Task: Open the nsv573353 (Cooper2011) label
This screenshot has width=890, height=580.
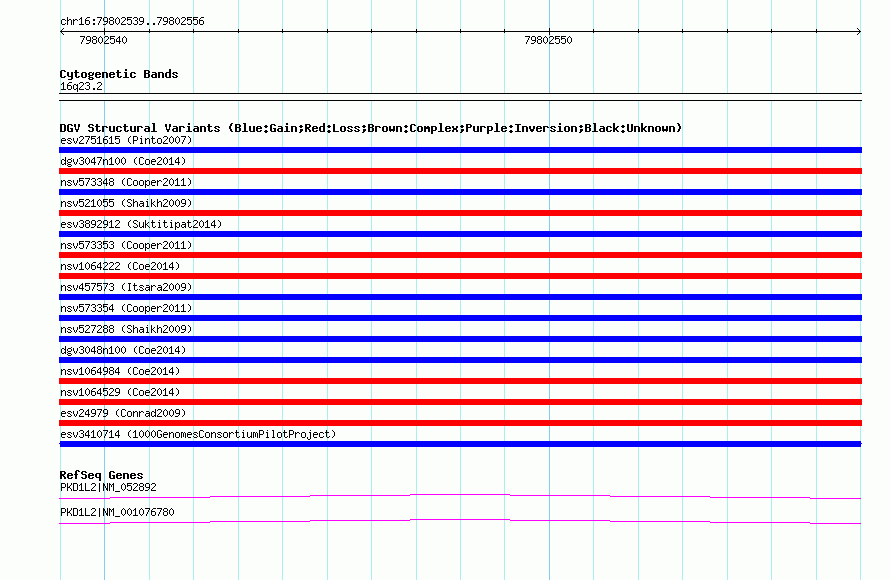Action: (x=126, y=245)
